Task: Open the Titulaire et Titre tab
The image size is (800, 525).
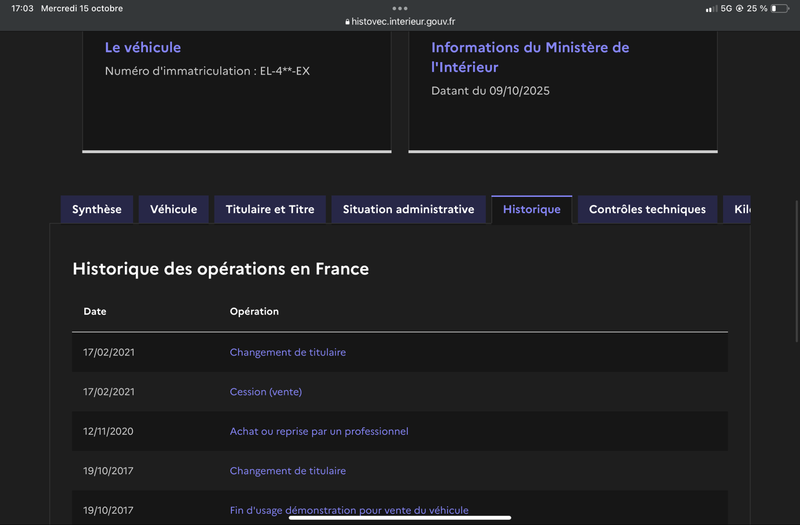Action: point(270,209)
